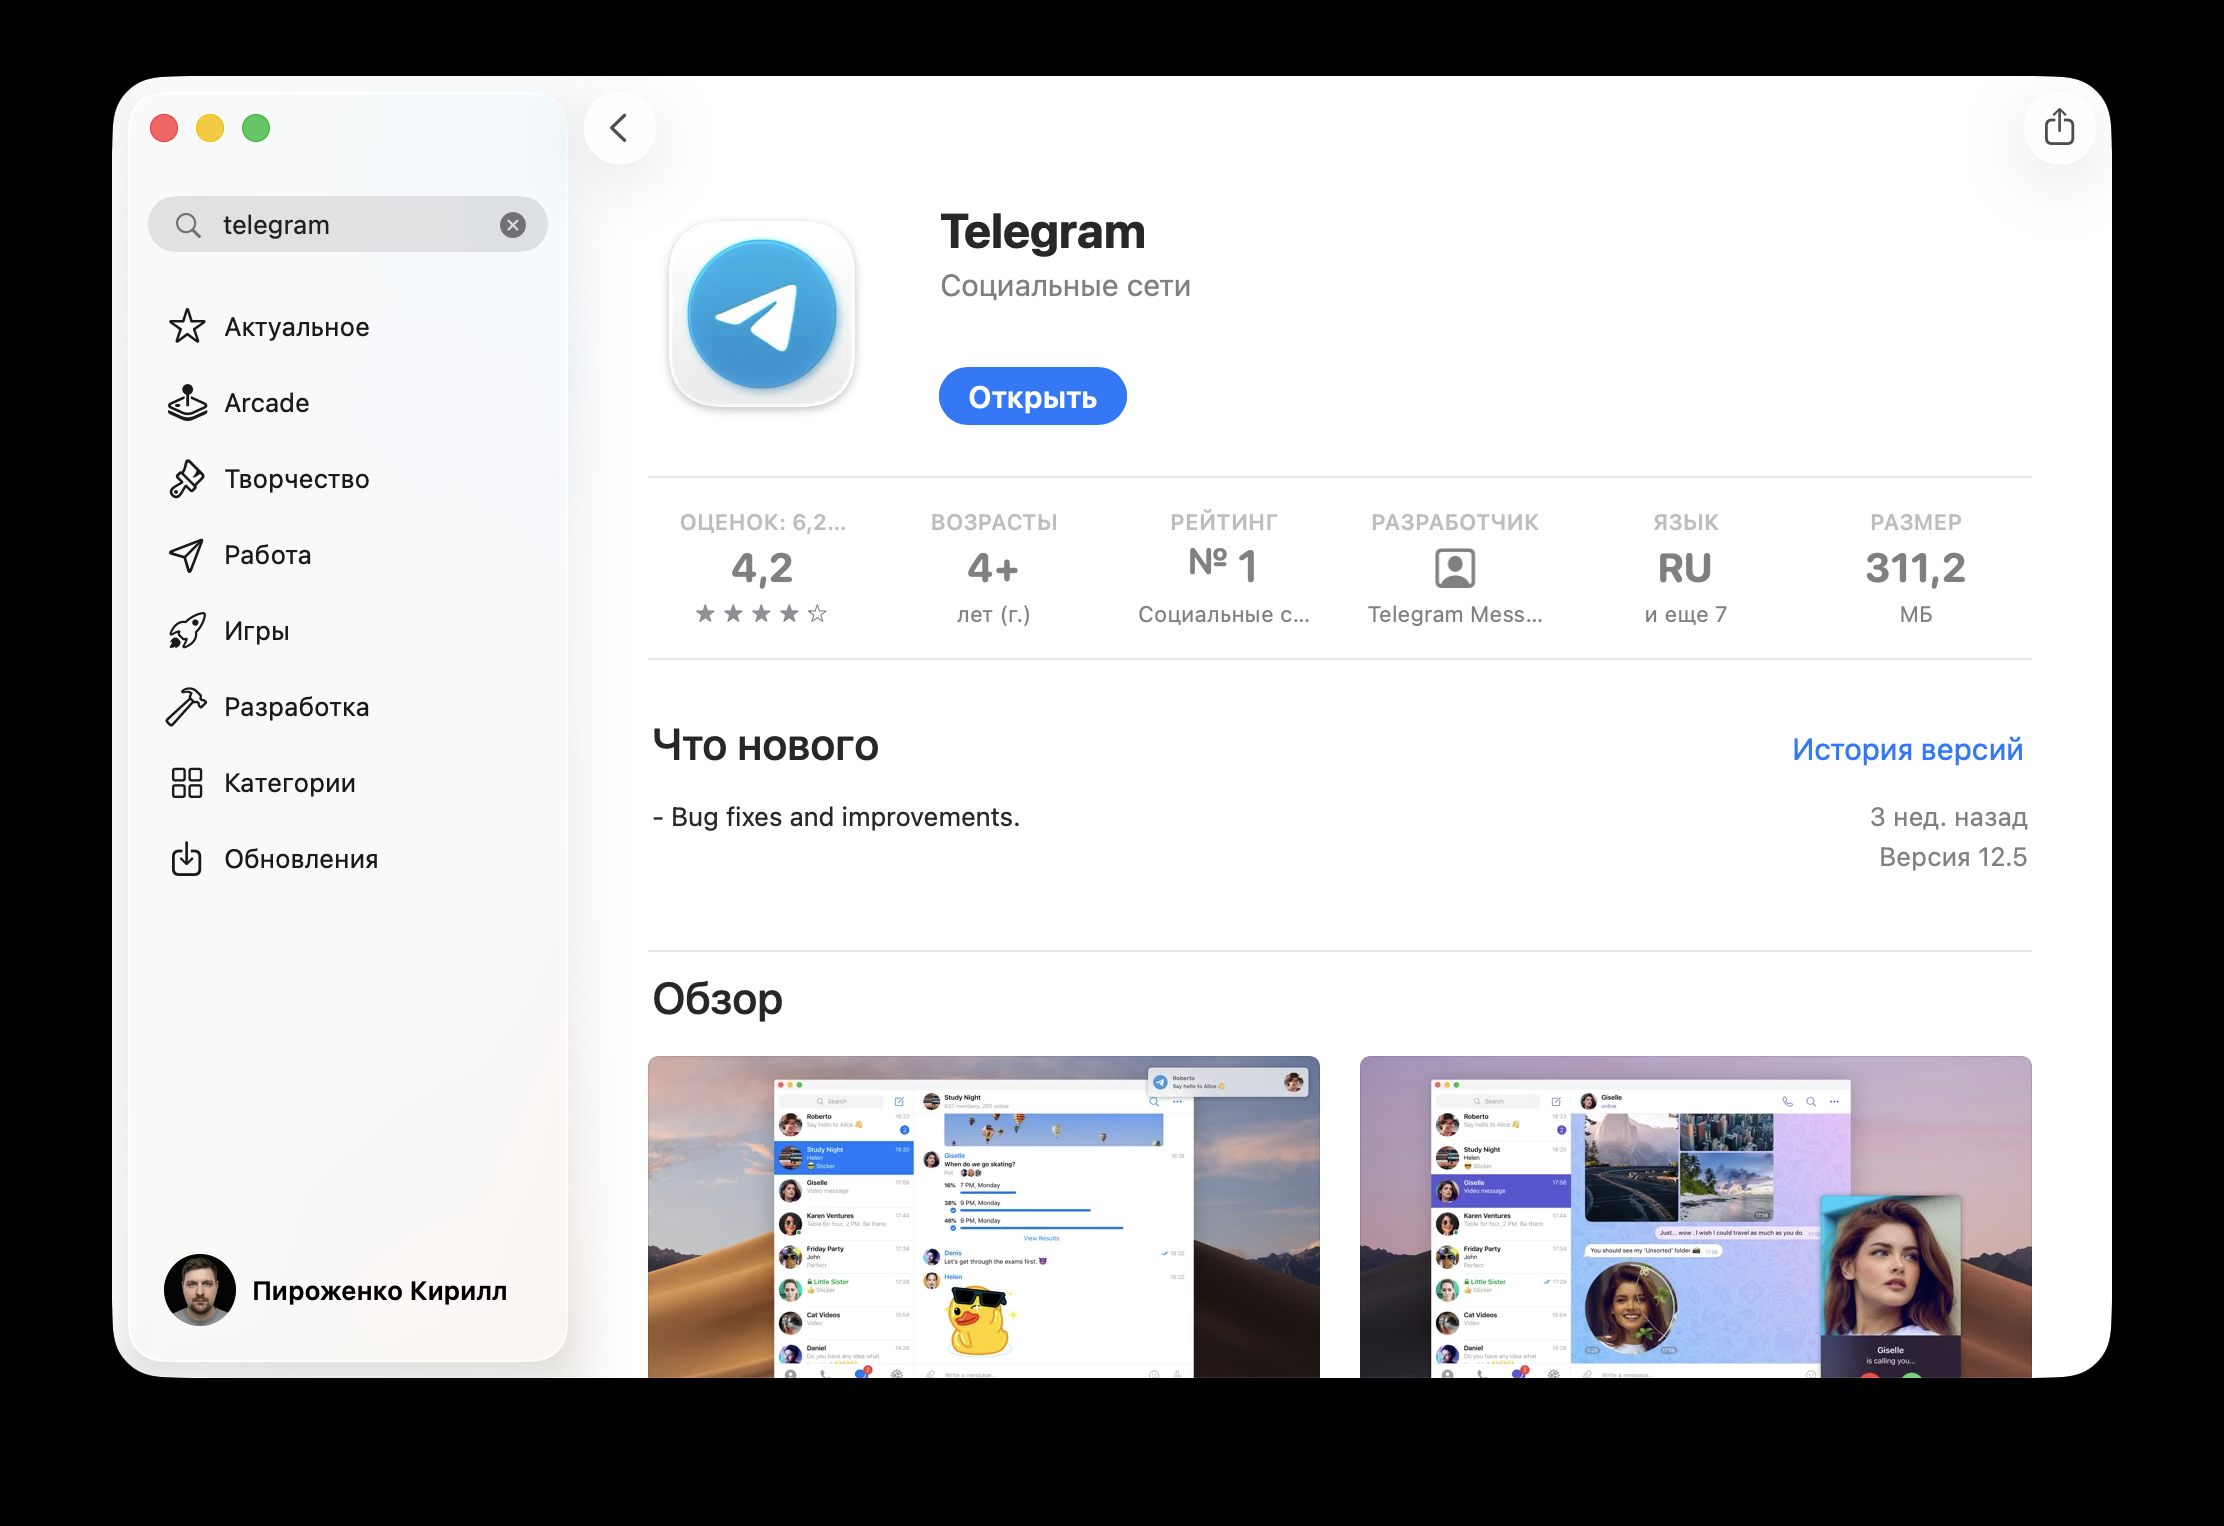Check updates via the Обновления icon
The width and height of the screenshot is (2224, 1526).
[x=187, y=859]
